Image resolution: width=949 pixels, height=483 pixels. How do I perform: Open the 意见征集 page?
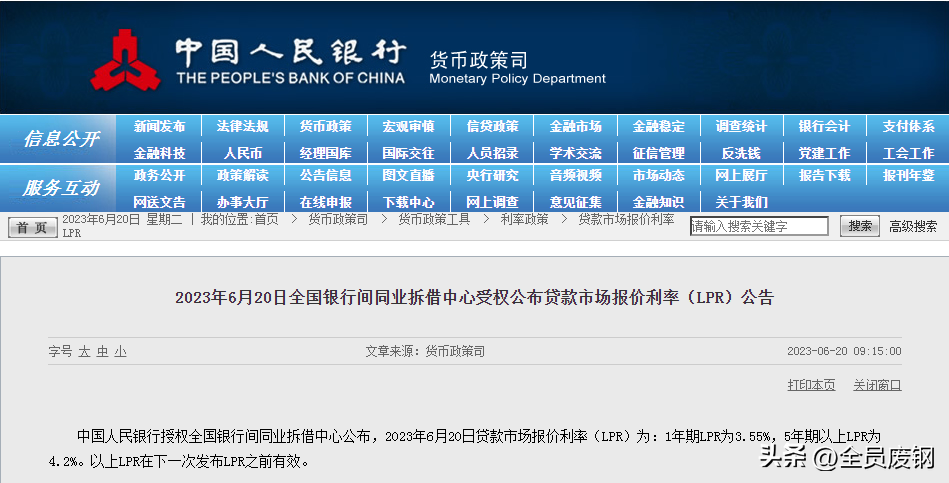coord(575,202)
